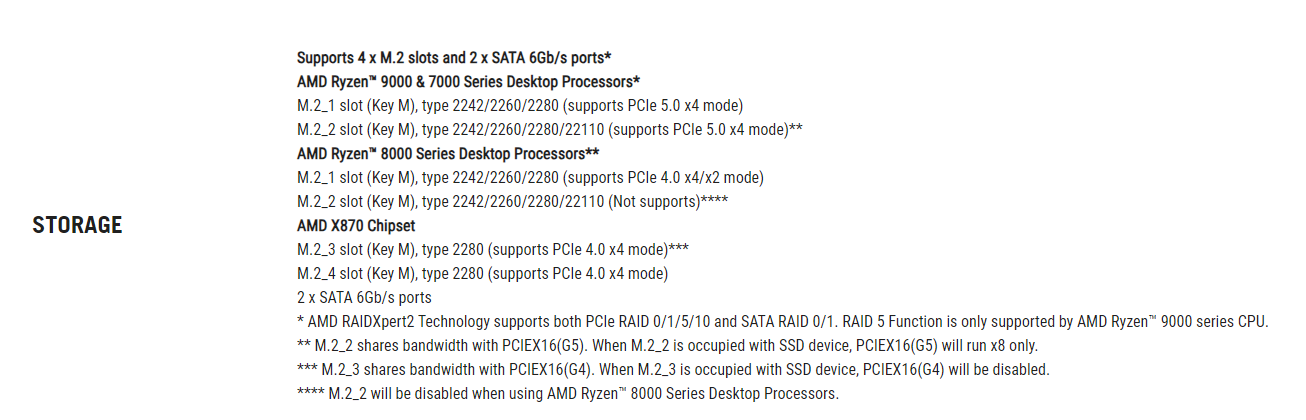Click the footnote about M.2_2 sharing PCIEX16(G5)

(668, 345)
